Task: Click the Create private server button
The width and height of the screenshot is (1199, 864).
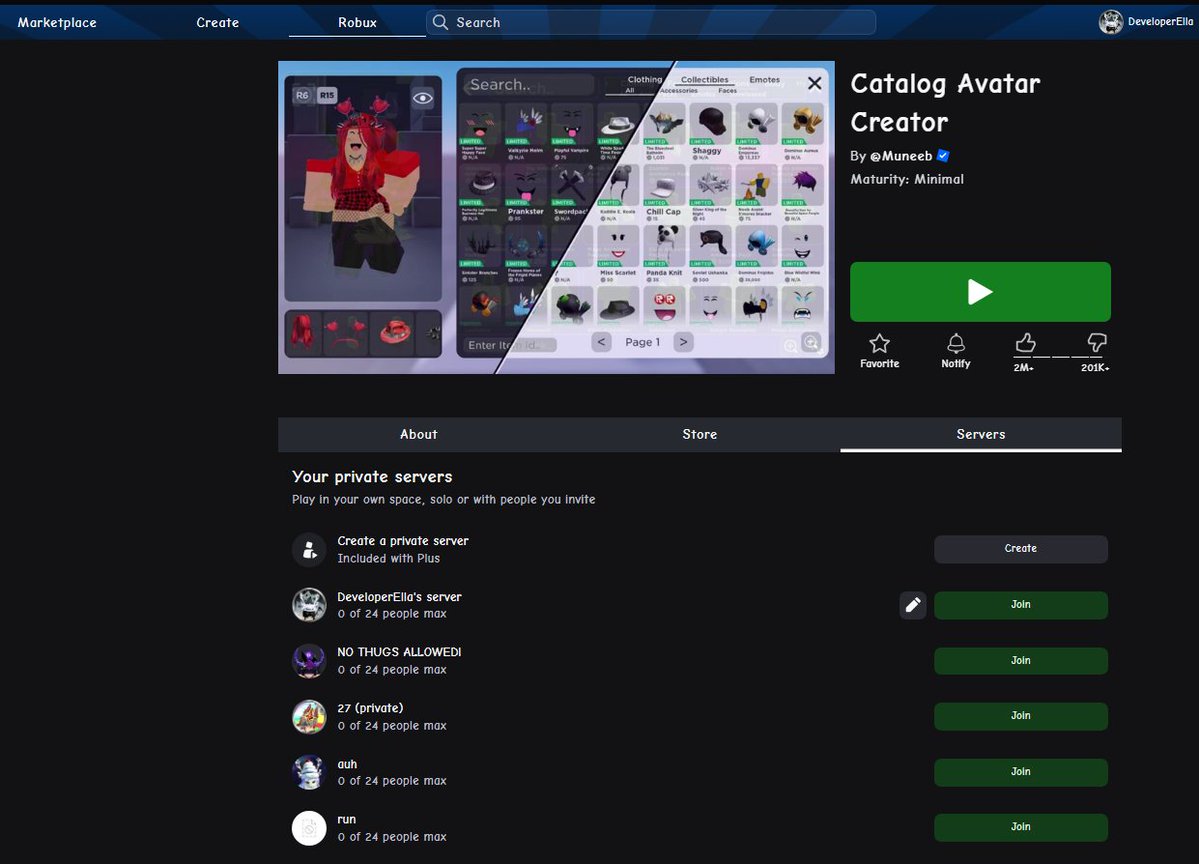Action: pos(1021,549)
